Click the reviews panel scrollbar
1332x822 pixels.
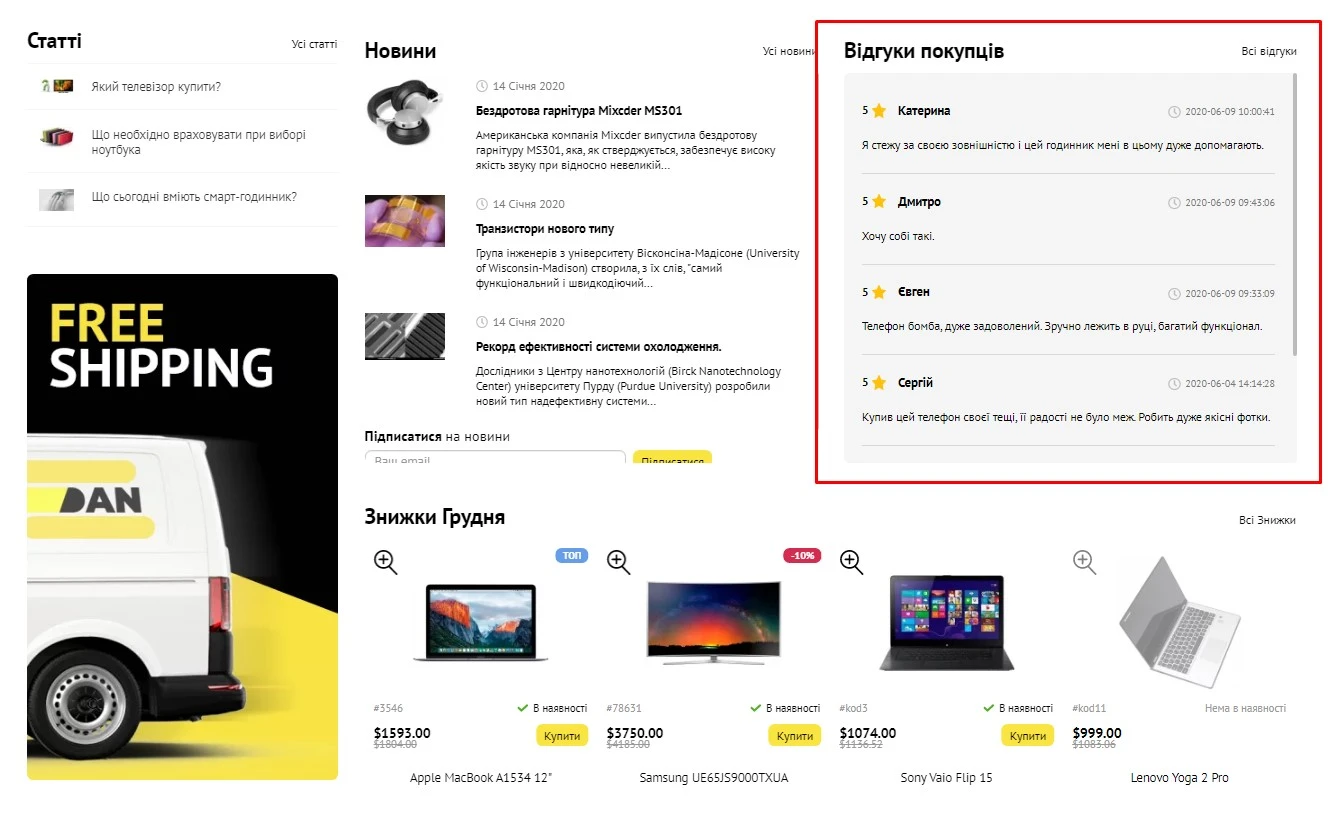[1295, 214]
